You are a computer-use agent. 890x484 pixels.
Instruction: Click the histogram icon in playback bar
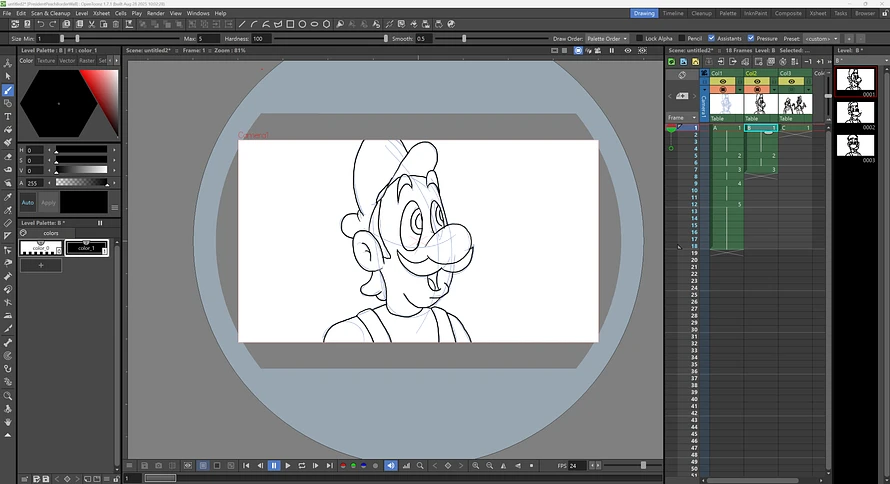(406, 466)
